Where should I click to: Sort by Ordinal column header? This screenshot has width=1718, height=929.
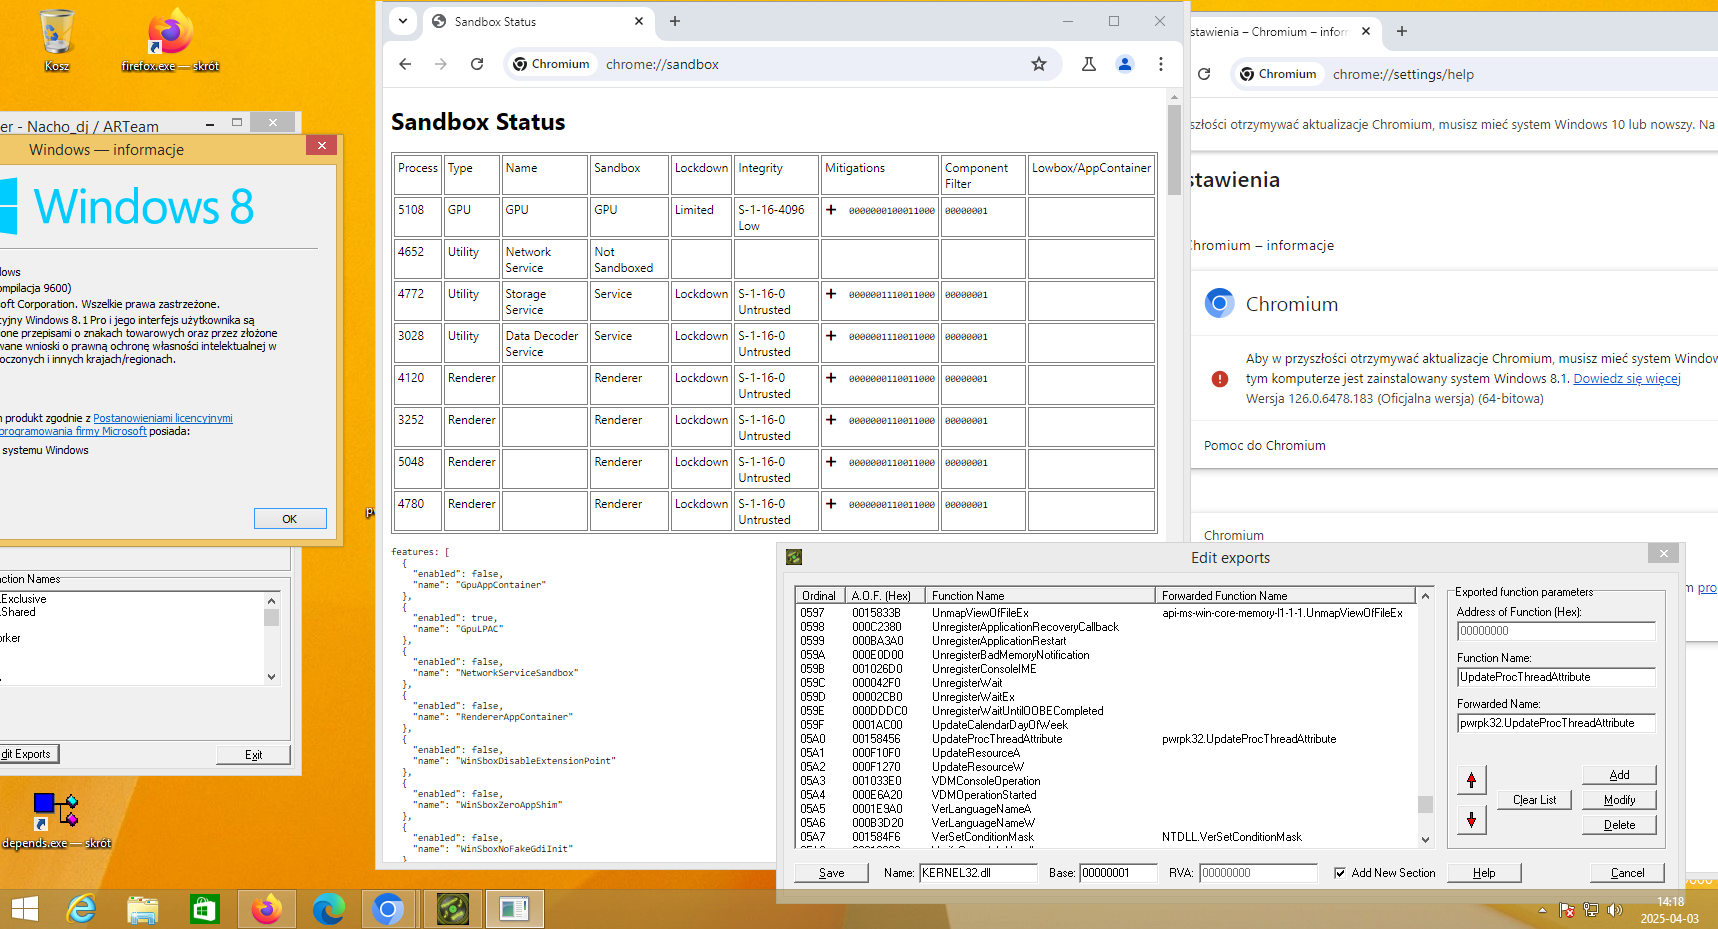point(820,595)
